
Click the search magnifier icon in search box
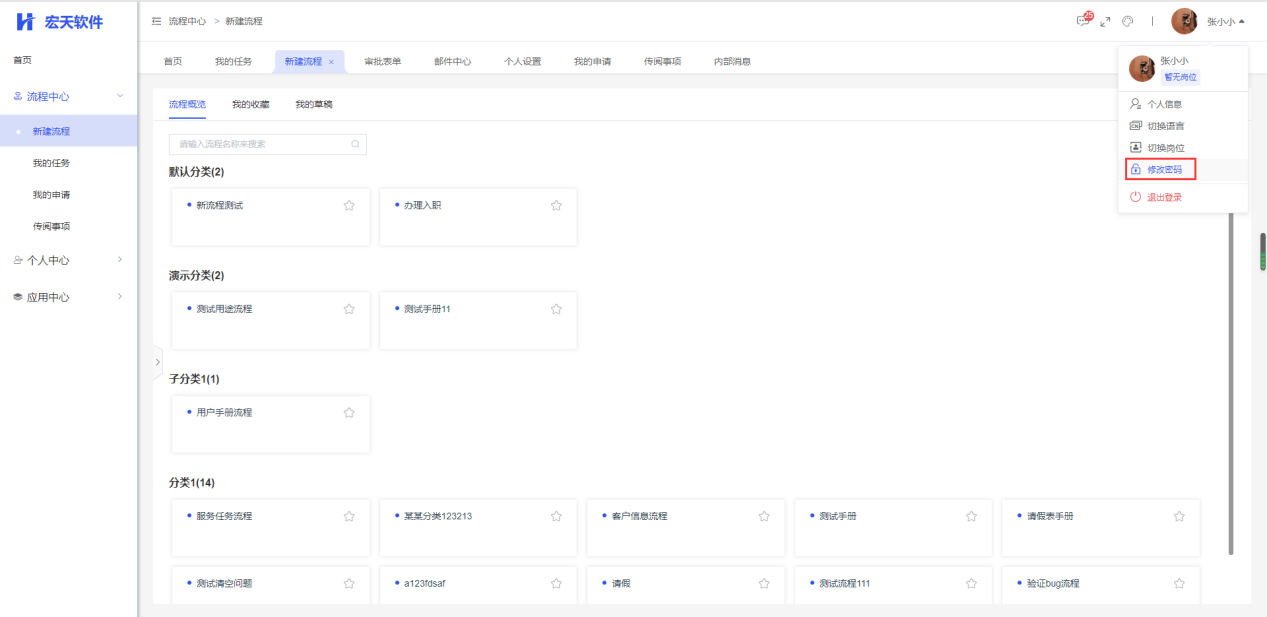click(x=355, y=144)
